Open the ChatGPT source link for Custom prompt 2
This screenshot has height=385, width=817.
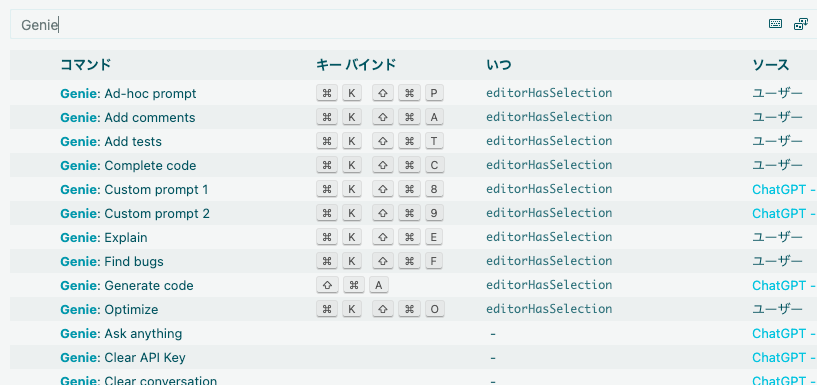(x=784, y=214)
